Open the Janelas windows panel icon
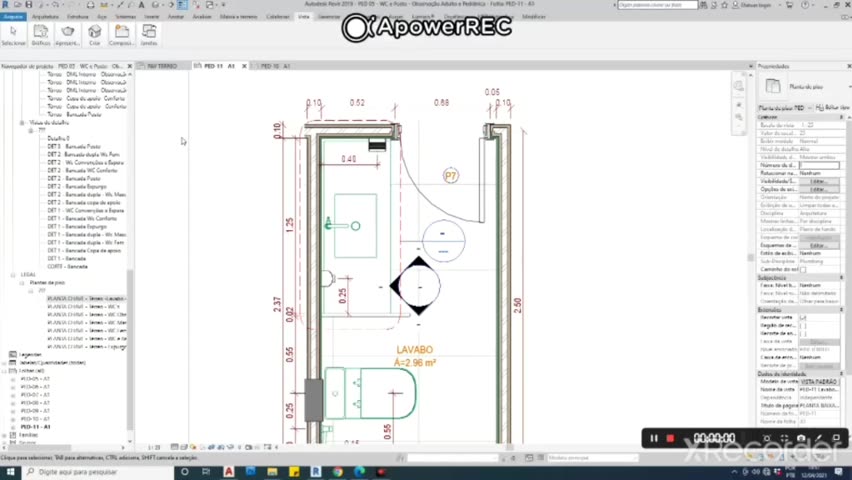Viewport: 852px width, 480px height. [149, 35]
